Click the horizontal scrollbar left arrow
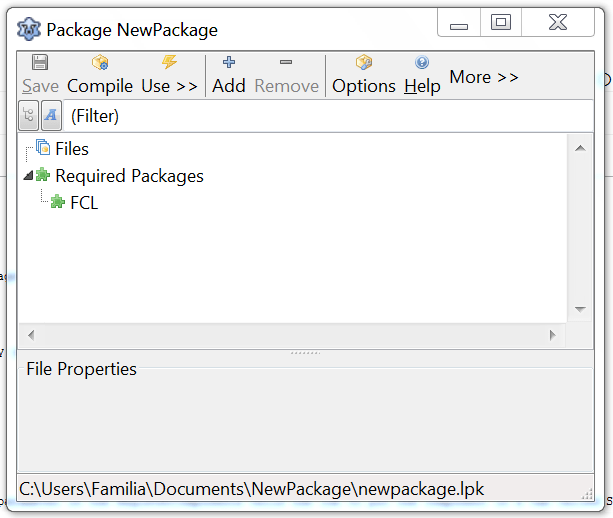613x518 pixels. (x=31, y=335)
